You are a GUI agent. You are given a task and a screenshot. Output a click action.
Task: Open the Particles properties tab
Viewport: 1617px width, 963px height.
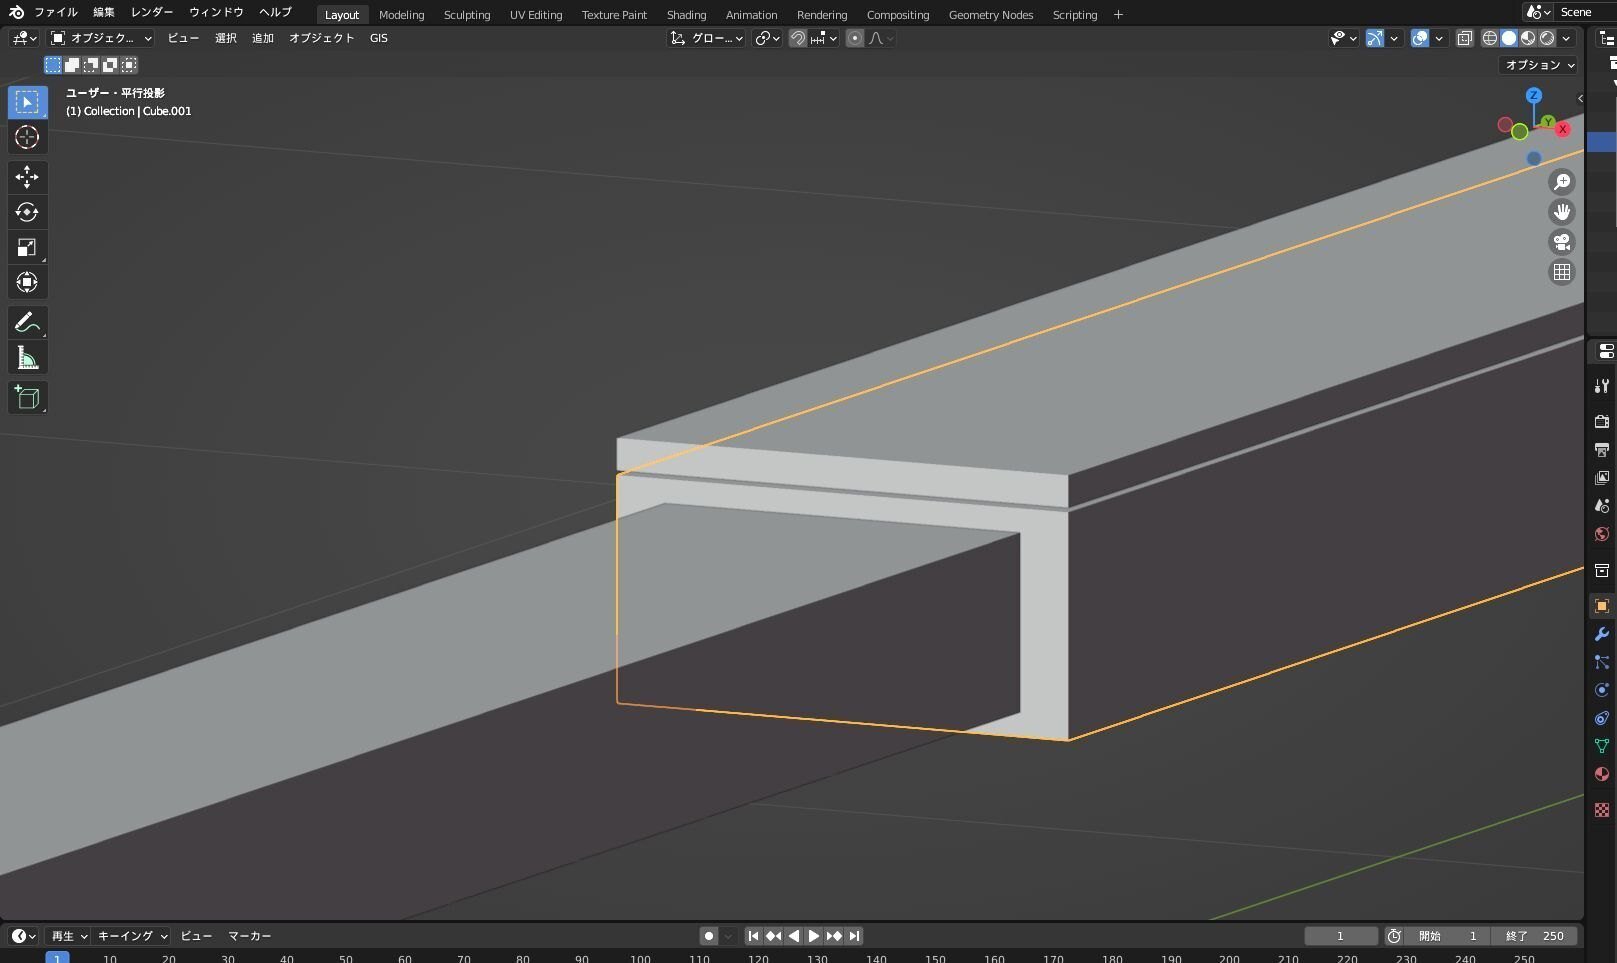tap(1602, 662)
